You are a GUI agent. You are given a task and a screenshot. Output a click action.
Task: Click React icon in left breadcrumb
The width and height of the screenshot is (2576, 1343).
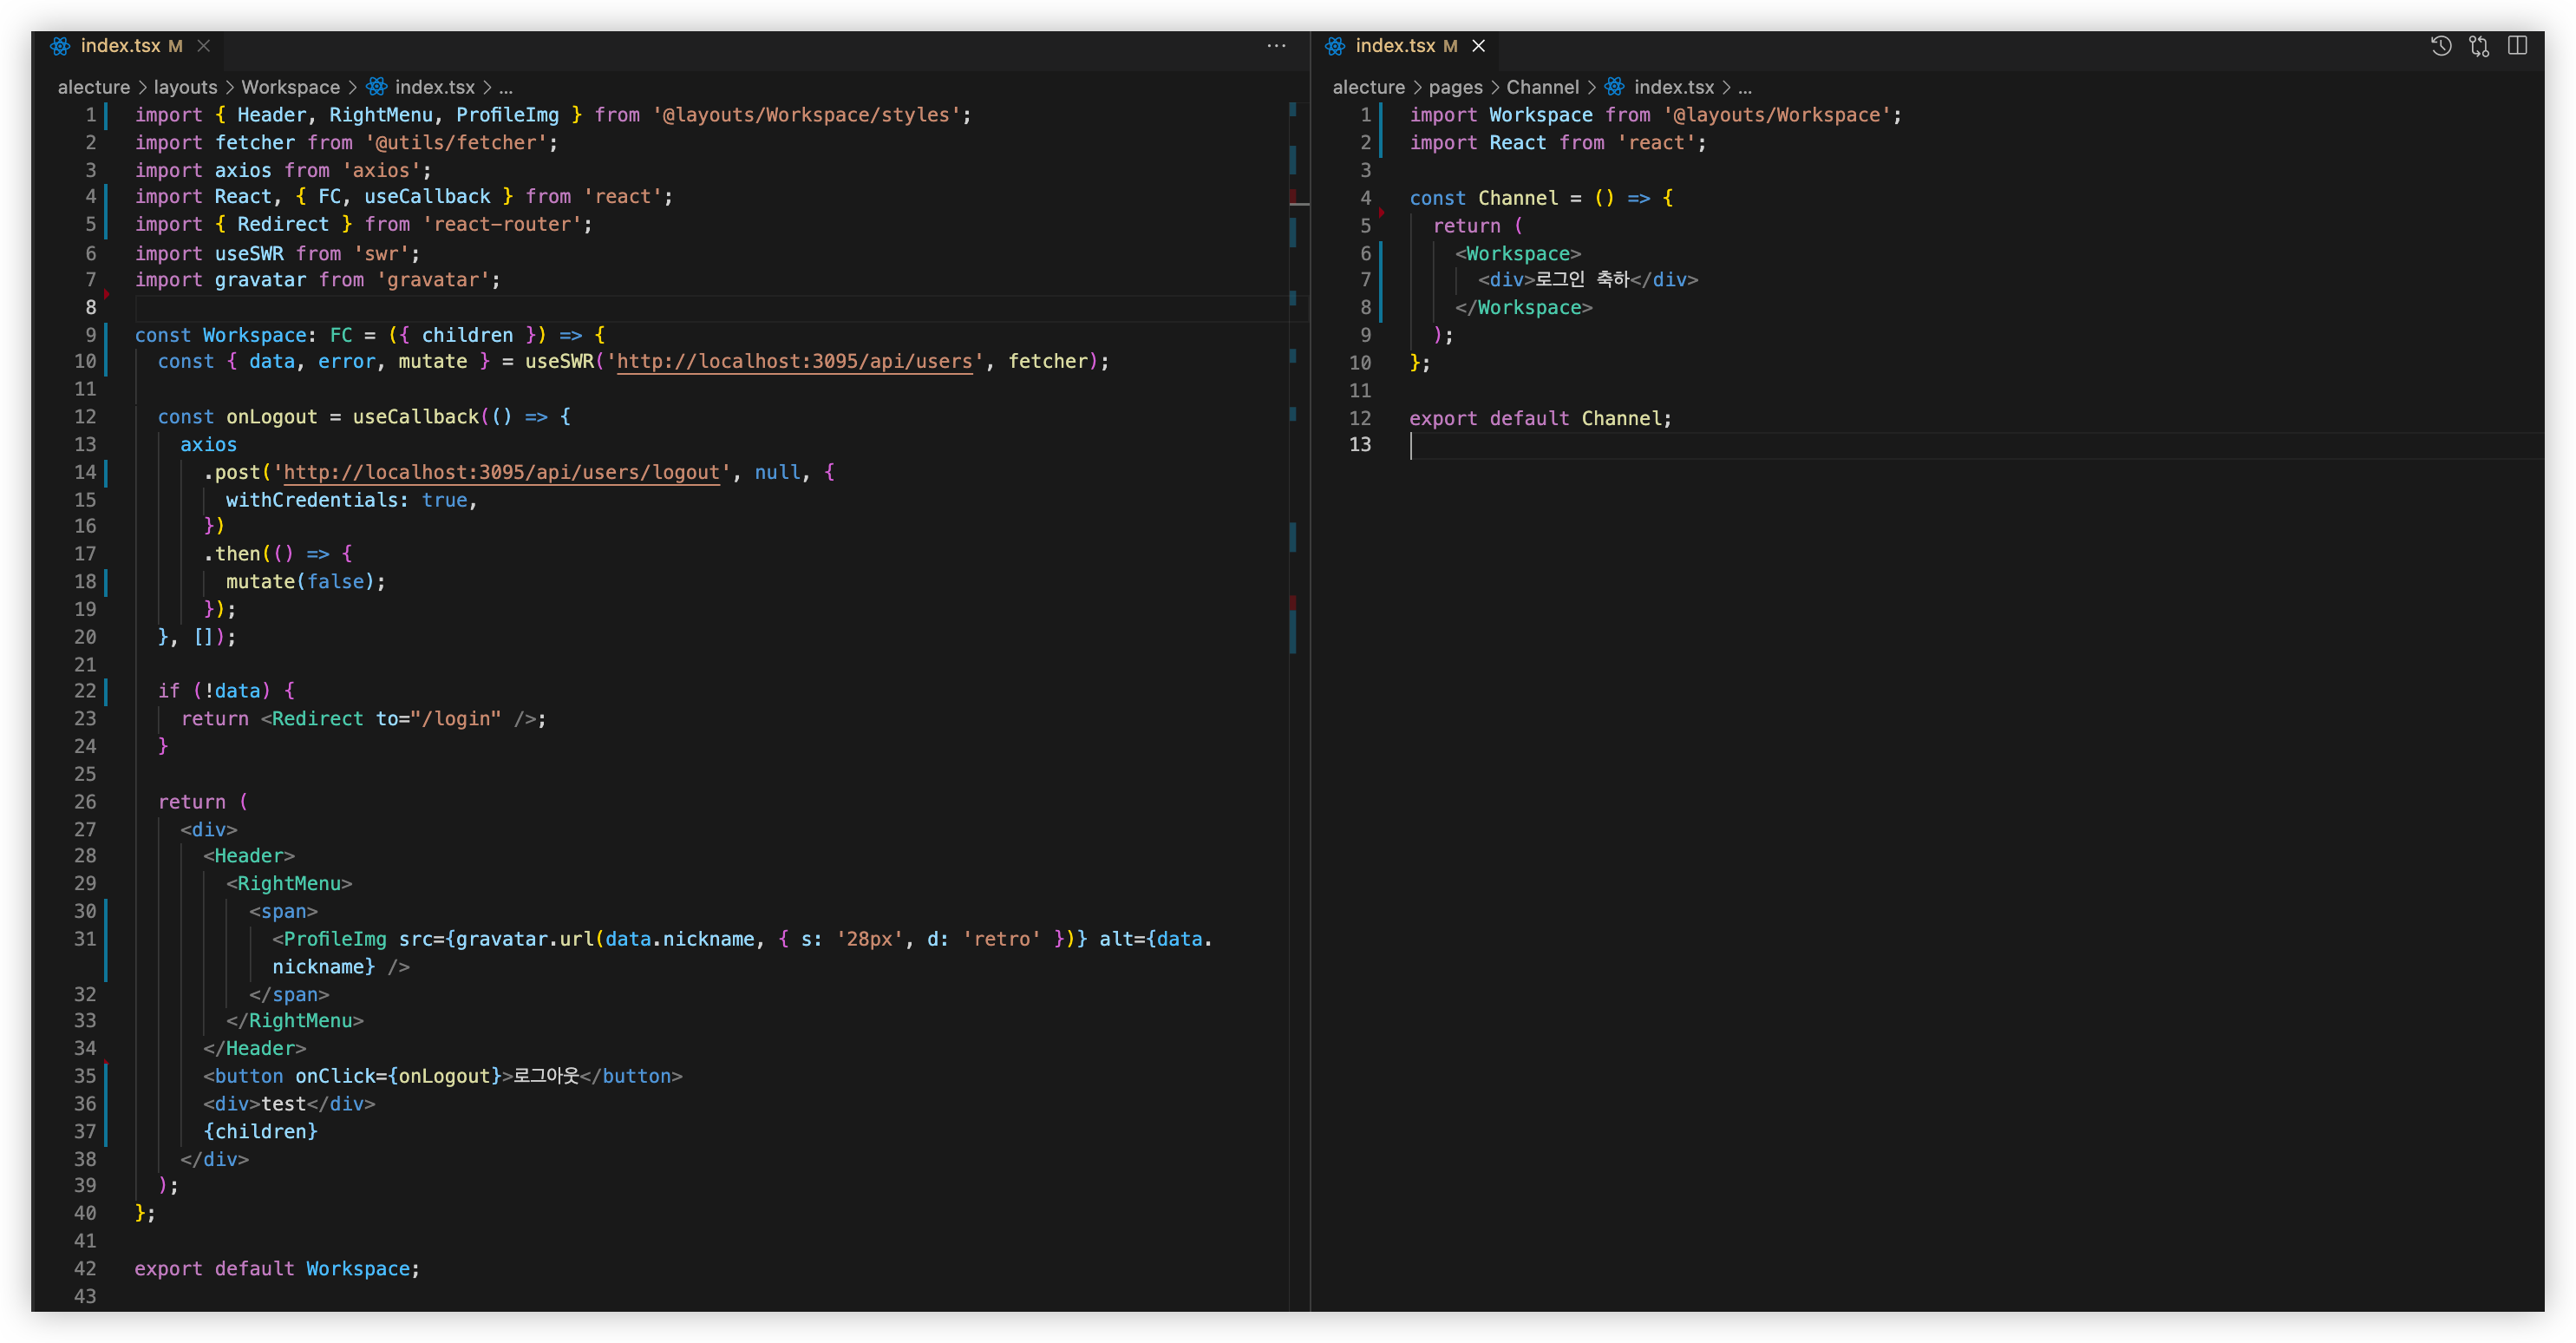377,87
